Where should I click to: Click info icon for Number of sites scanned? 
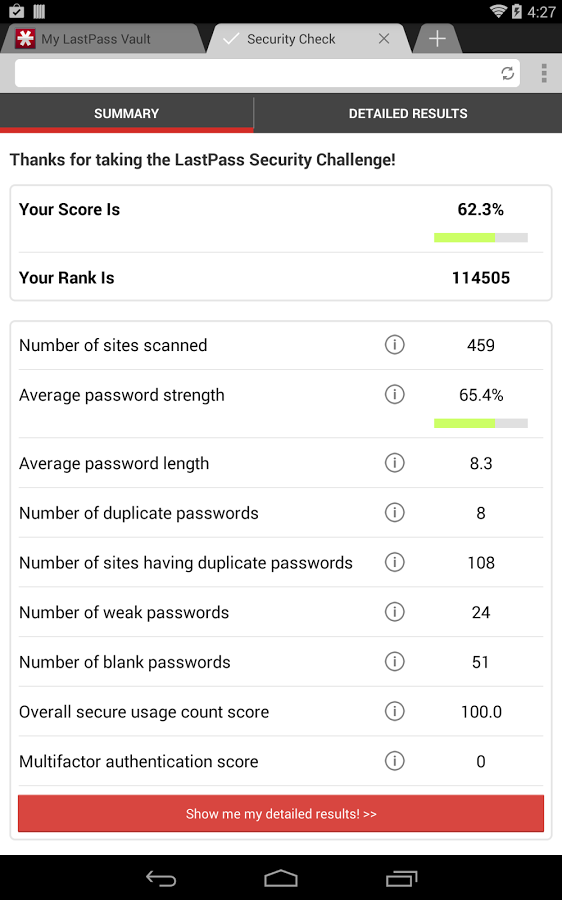tap(394, 345)
